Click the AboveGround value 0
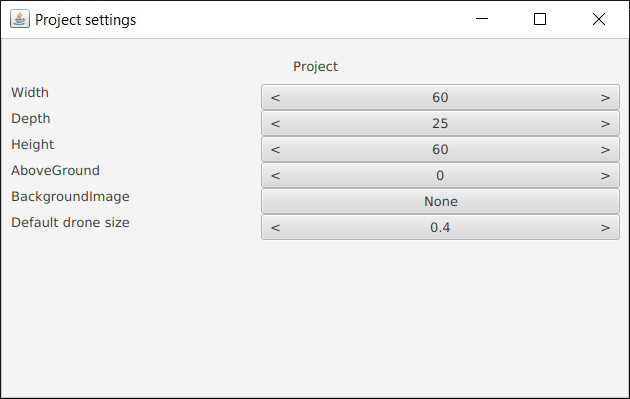This screenshot has height=399, width=630. pyautogui.click(x=440, y=175)
